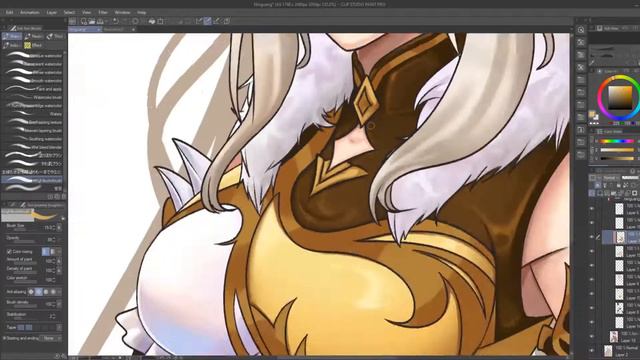Click the Saturation slider below Hue
This screenshot has width=640, height=360.
[x=616, y=150]
